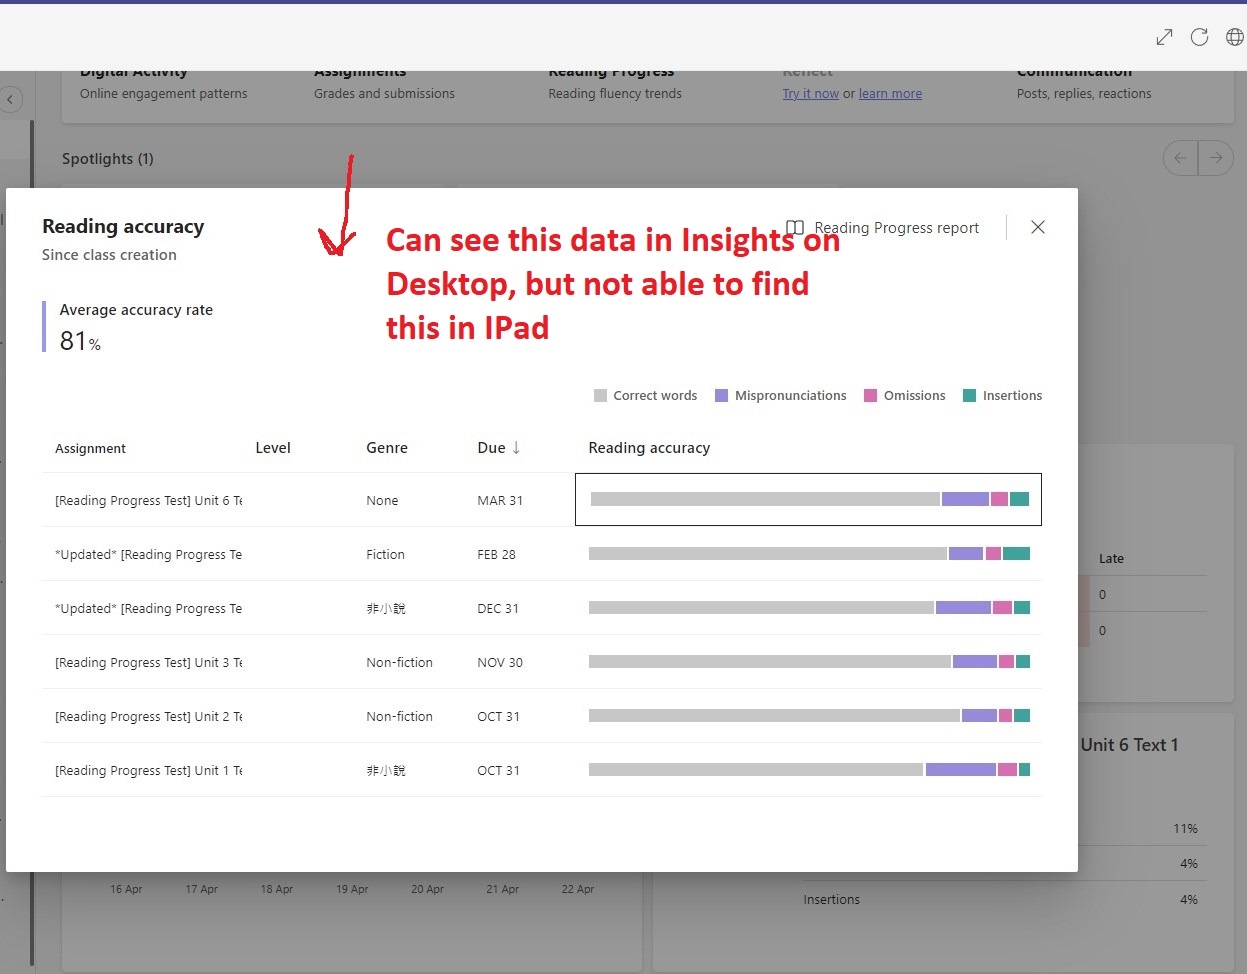Toggle Omissions legend item
This screenshot has width=1247, height=974.
904,395
